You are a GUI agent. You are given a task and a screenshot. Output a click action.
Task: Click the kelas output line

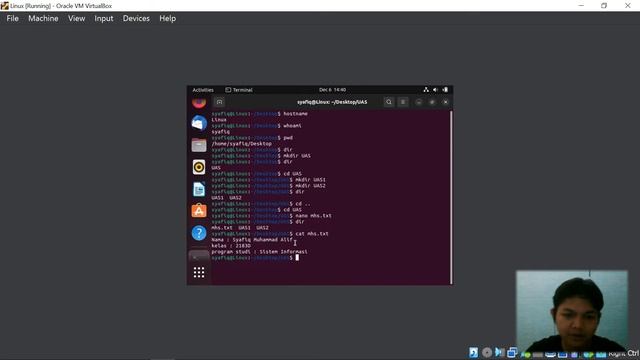(231, 246)
